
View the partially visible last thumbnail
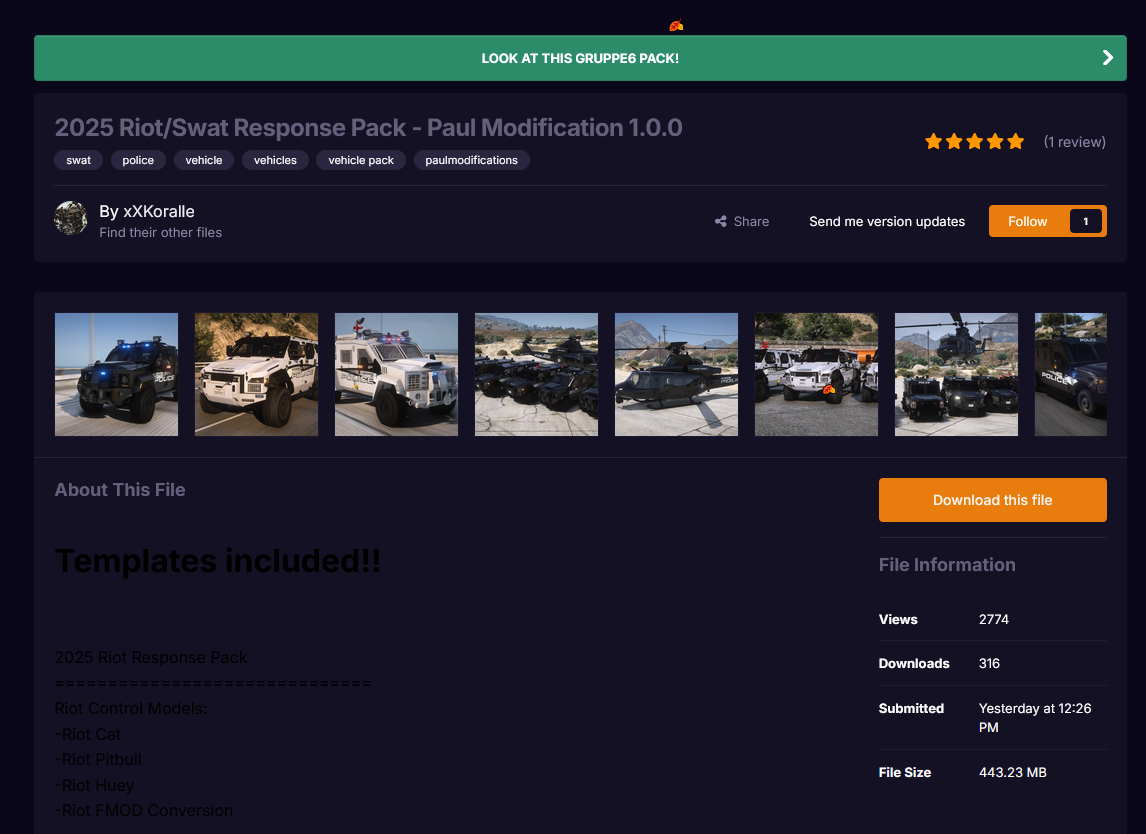1070,374
